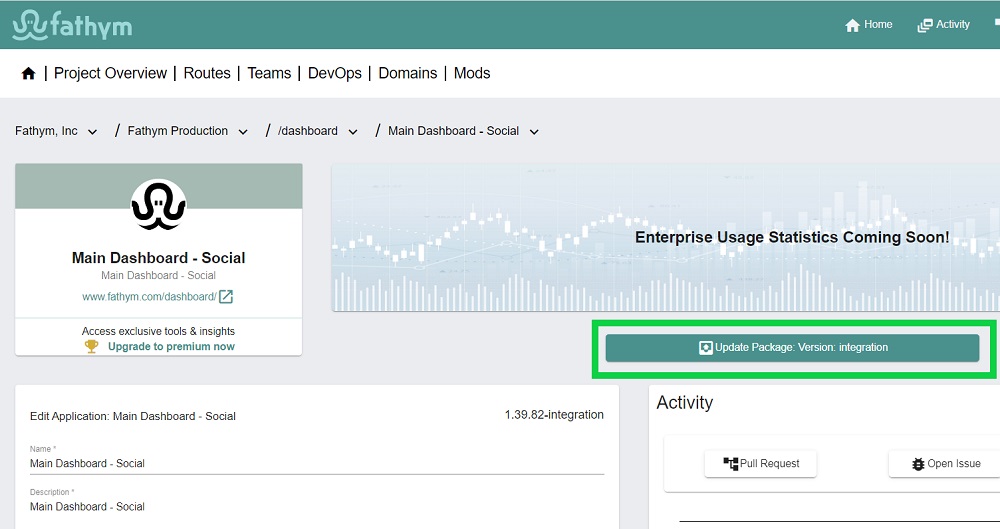Screen dimensions: 1000x529
Task: Expand the Fathym, Inc dropdown
Action: pyautogui.click(x=92, y=132)
